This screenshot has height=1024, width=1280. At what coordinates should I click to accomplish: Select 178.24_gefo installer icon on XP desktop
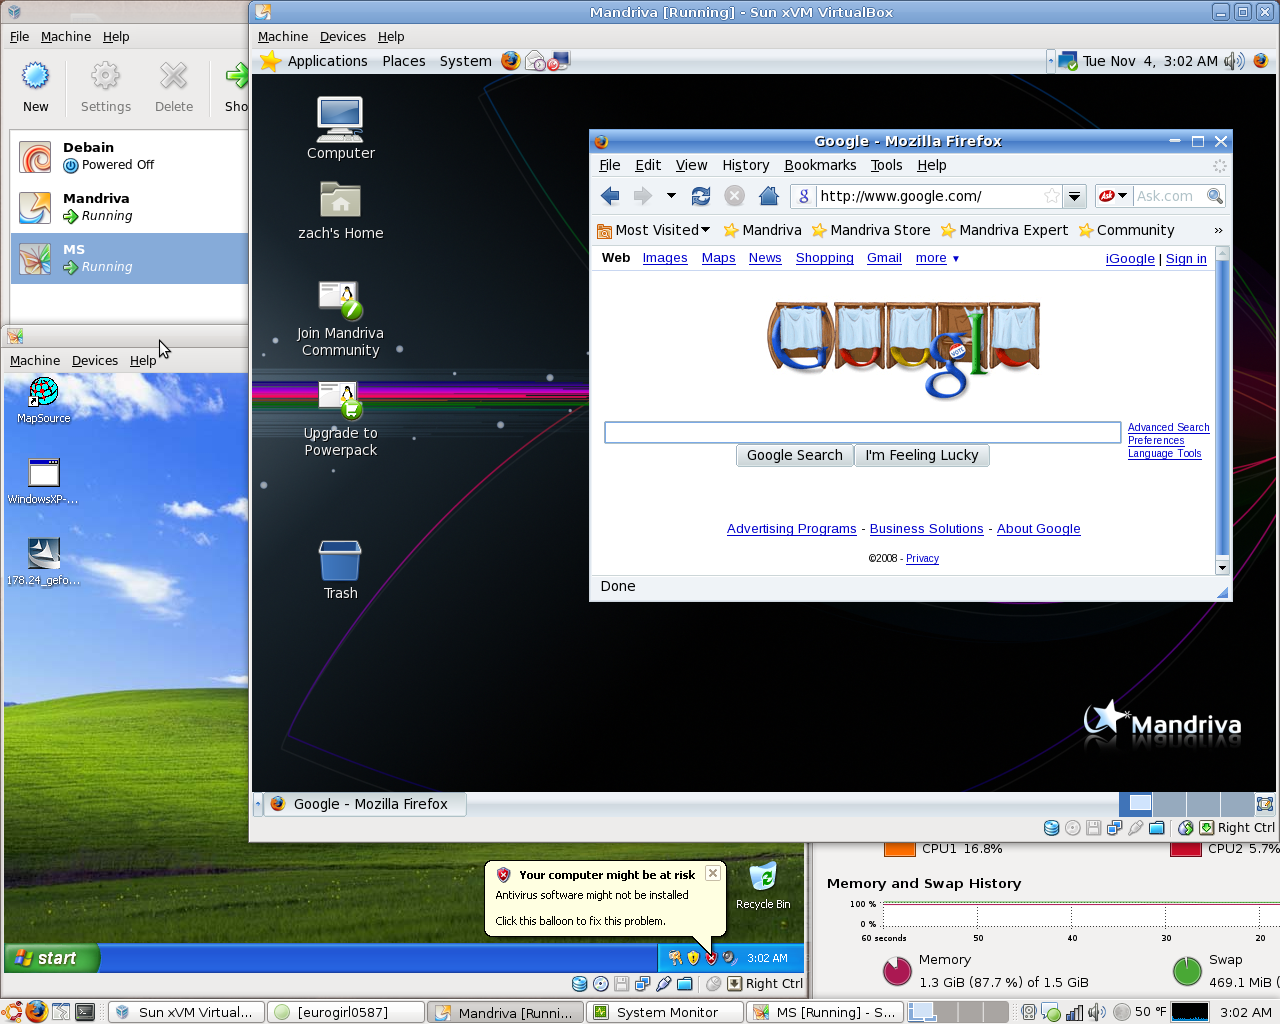pyautogui.click(x=44, y=554)
